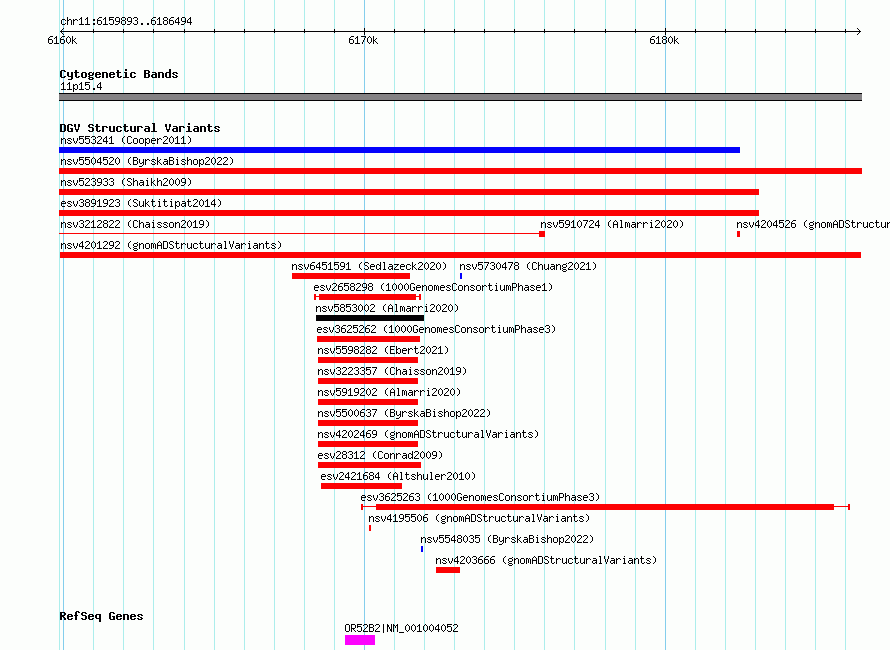Screen dimensions: 890x650
Task: Click the red nsv4203666 variant bar
Action: pyautogui.click(x=448, y=570)
